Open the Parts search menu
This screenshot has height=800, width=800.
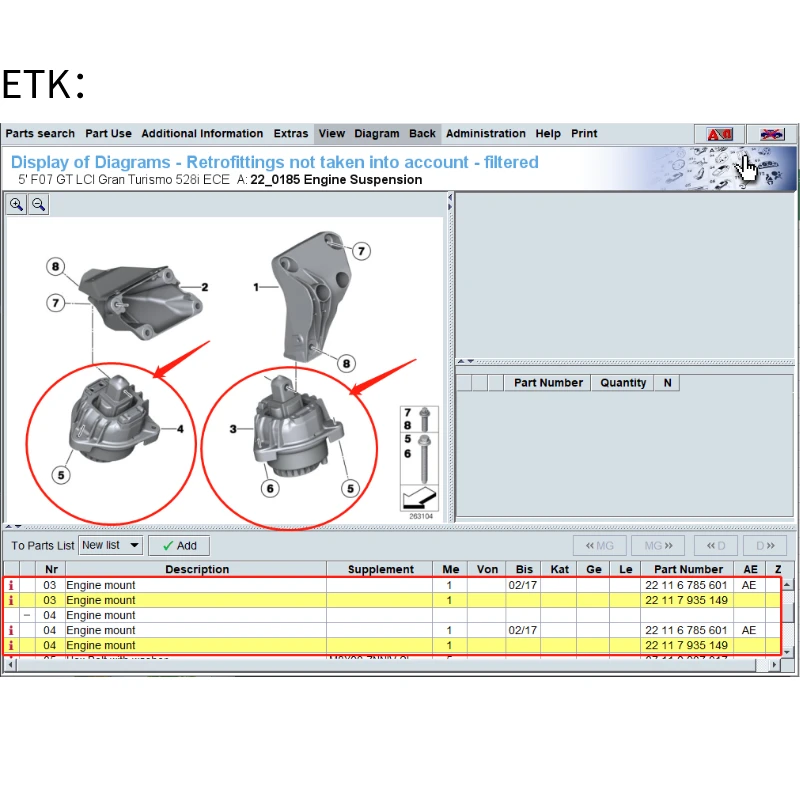pos(40,134)
